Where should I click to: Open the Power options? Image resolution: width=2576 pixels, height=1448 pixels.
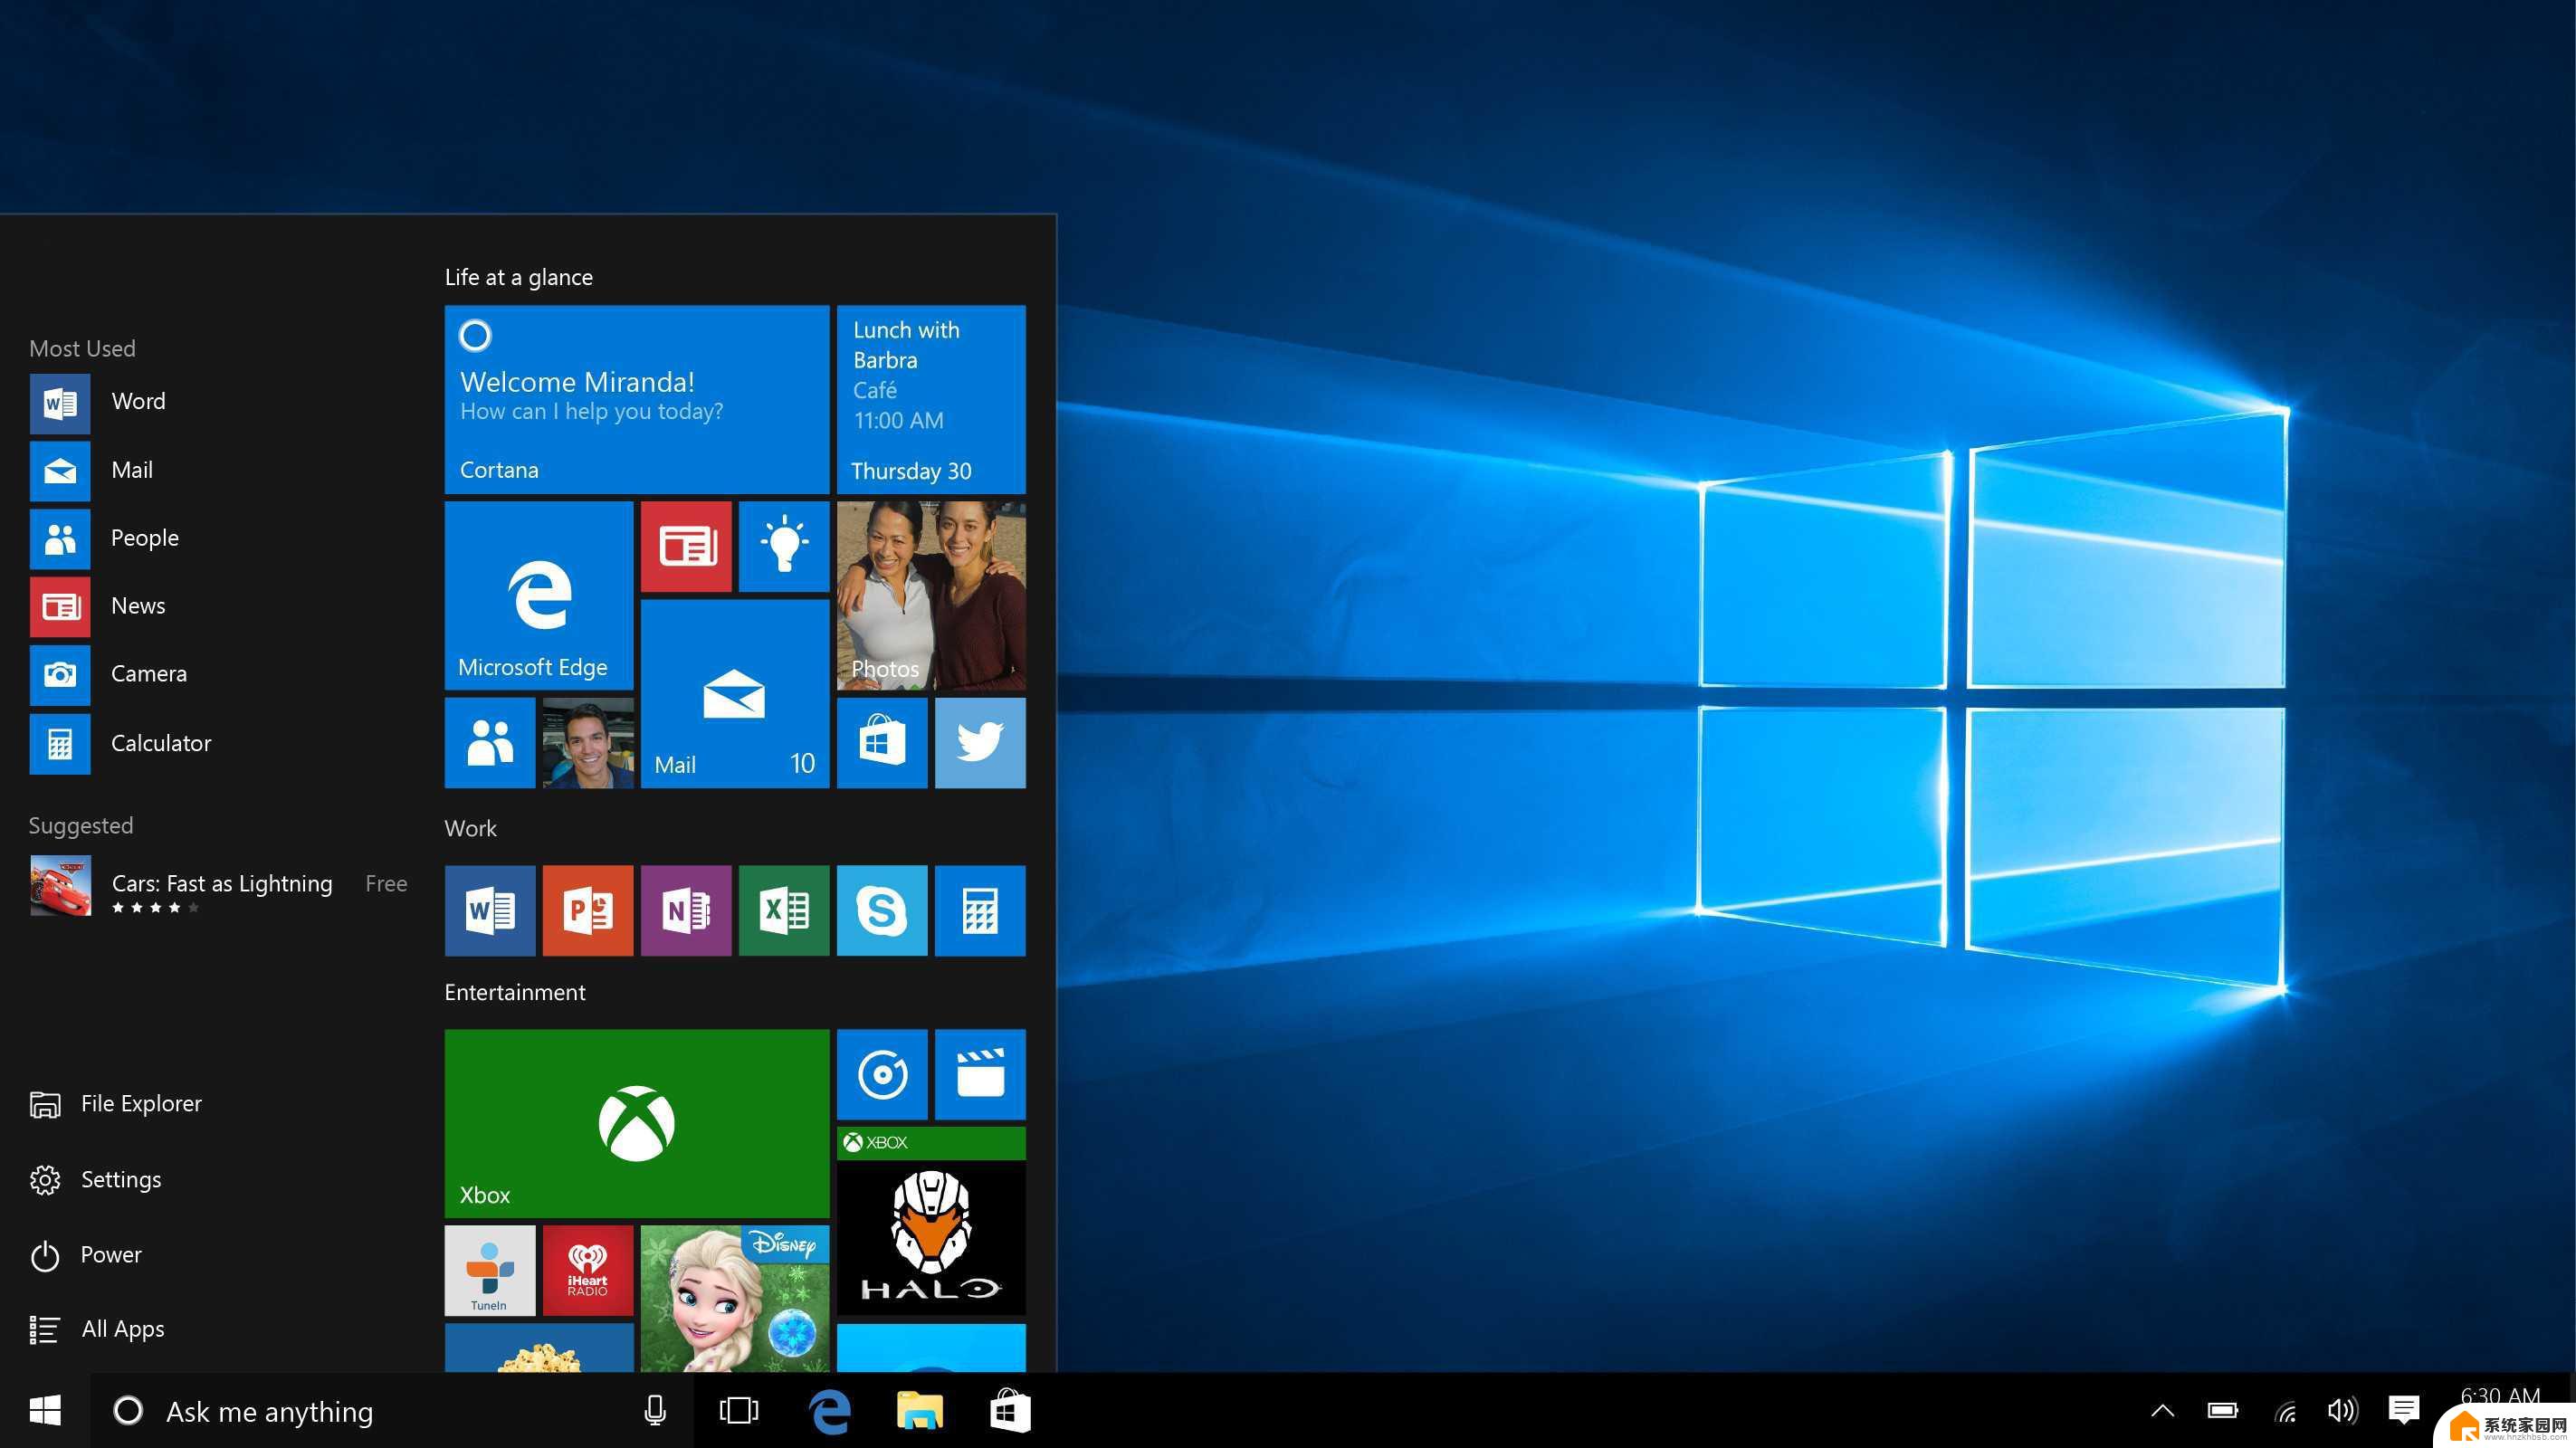(86, 1256)
